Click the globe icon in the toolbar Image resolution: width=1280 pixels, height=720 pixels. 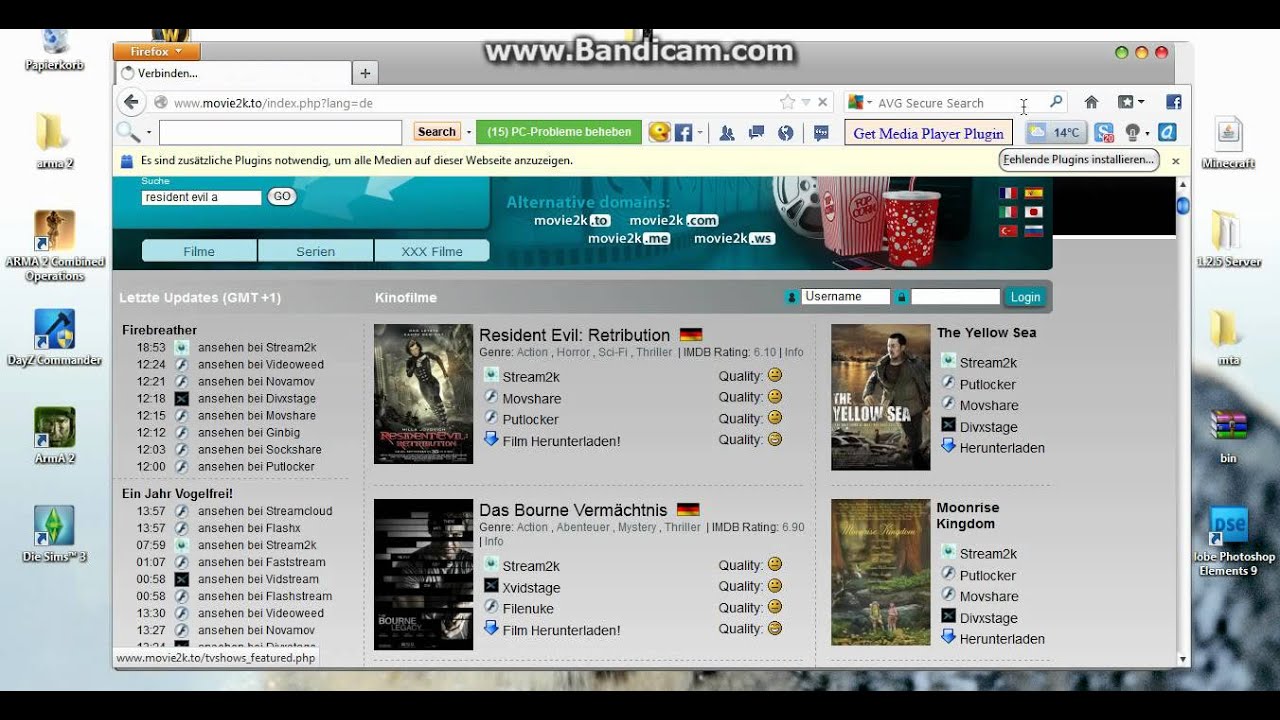(x=785, y=132)
